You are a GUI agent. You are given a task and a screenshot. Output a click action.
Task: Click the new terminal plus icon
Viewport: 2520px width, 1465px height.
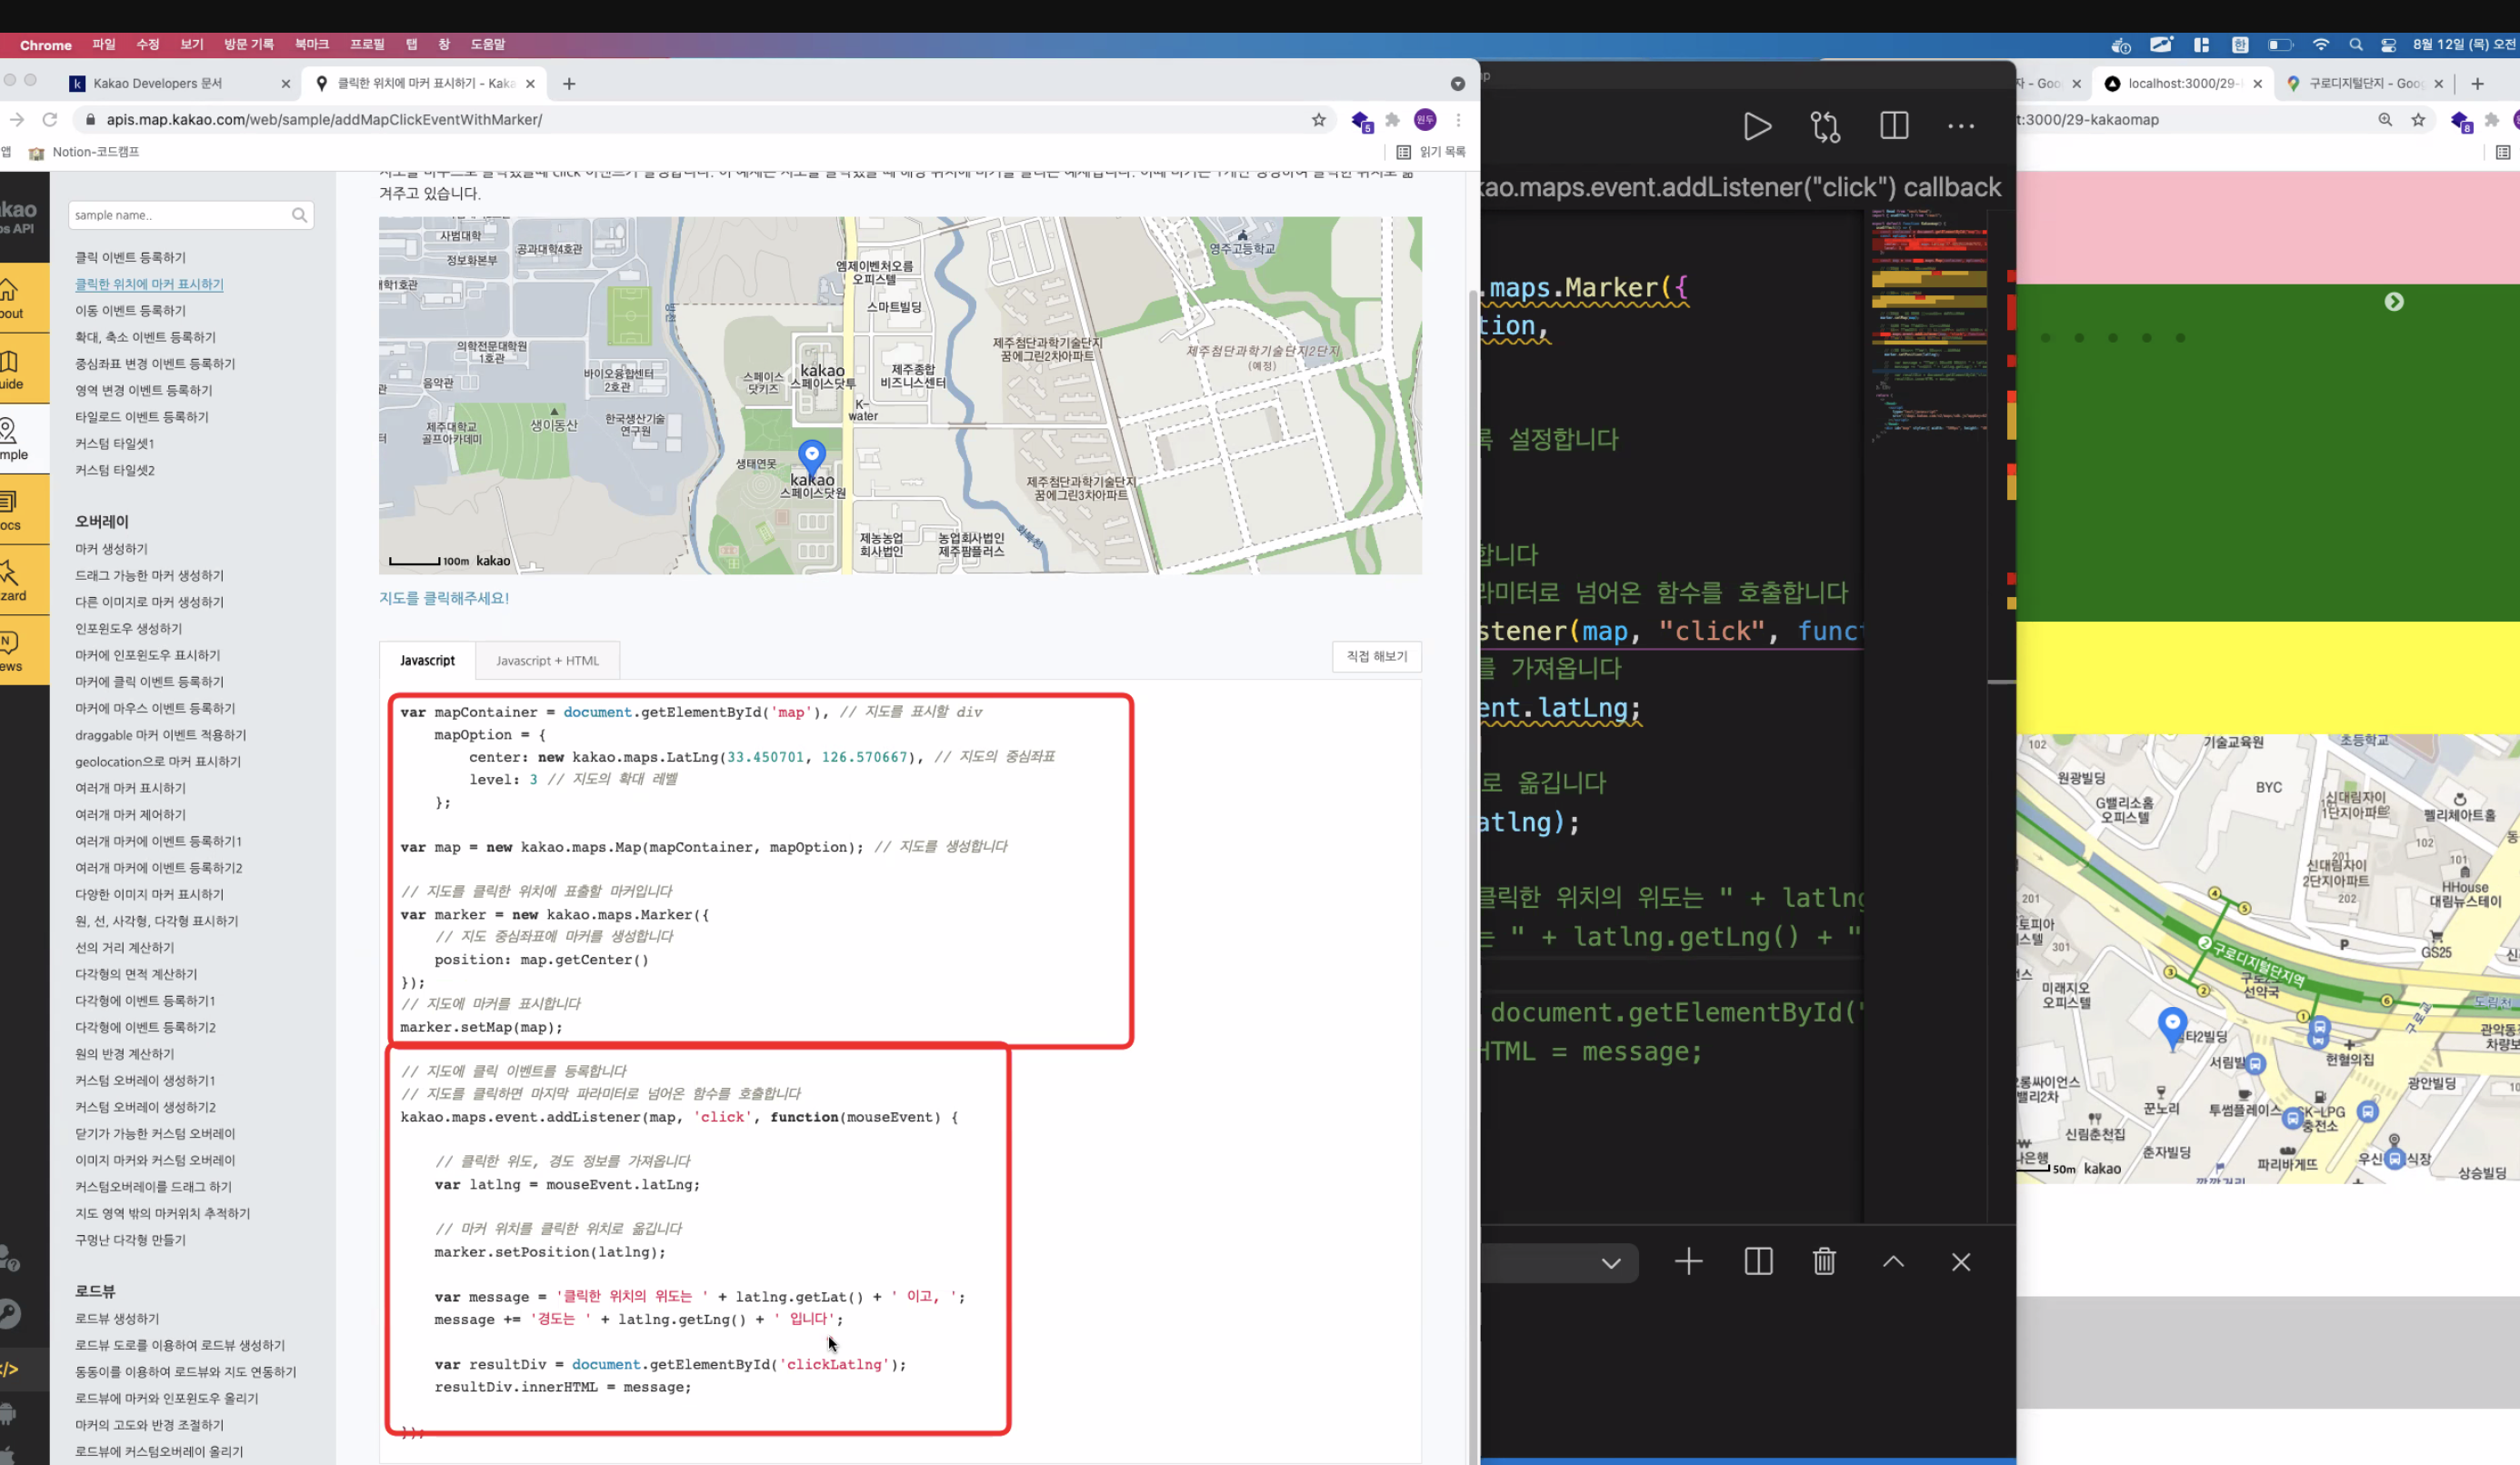tap(1688, 1262)
